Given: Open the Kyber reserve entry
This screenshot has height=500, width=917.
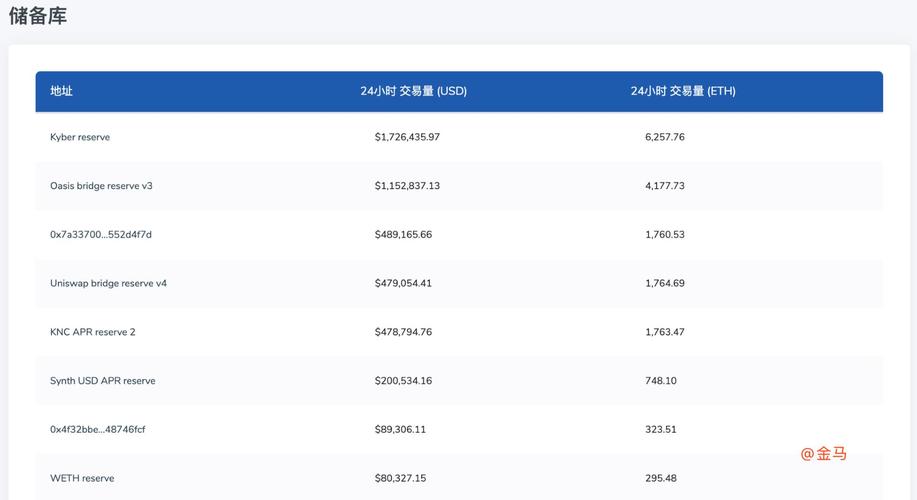Looking at the screenshot, I should 80,137.
